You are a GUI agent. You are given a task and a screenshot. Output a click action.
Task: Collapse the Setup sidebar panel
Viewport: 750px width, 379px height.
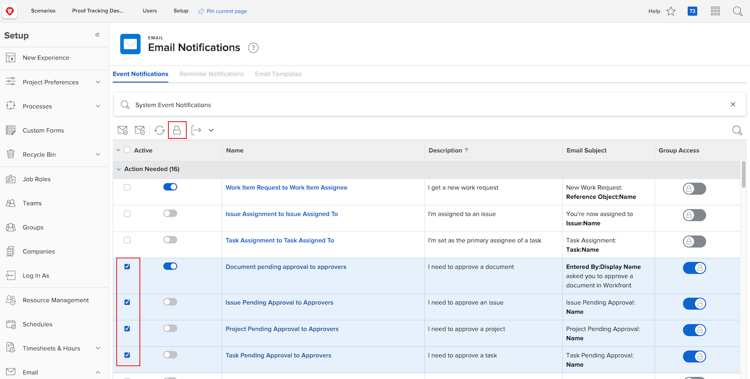[97, 35]
